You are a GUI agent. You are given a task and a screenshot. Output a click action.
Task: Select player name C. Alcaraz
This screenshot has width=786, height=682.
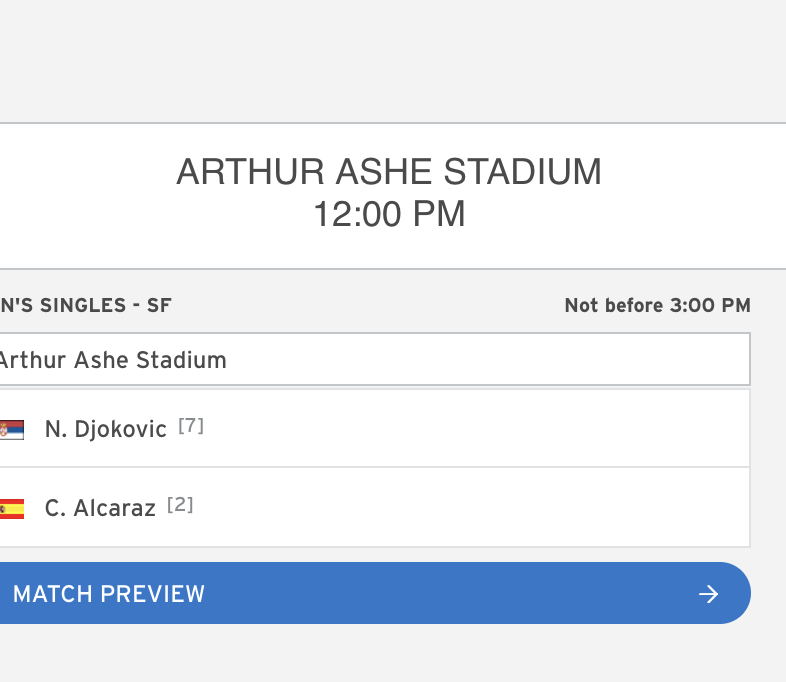pyautogui.click(x=100, y=509)
